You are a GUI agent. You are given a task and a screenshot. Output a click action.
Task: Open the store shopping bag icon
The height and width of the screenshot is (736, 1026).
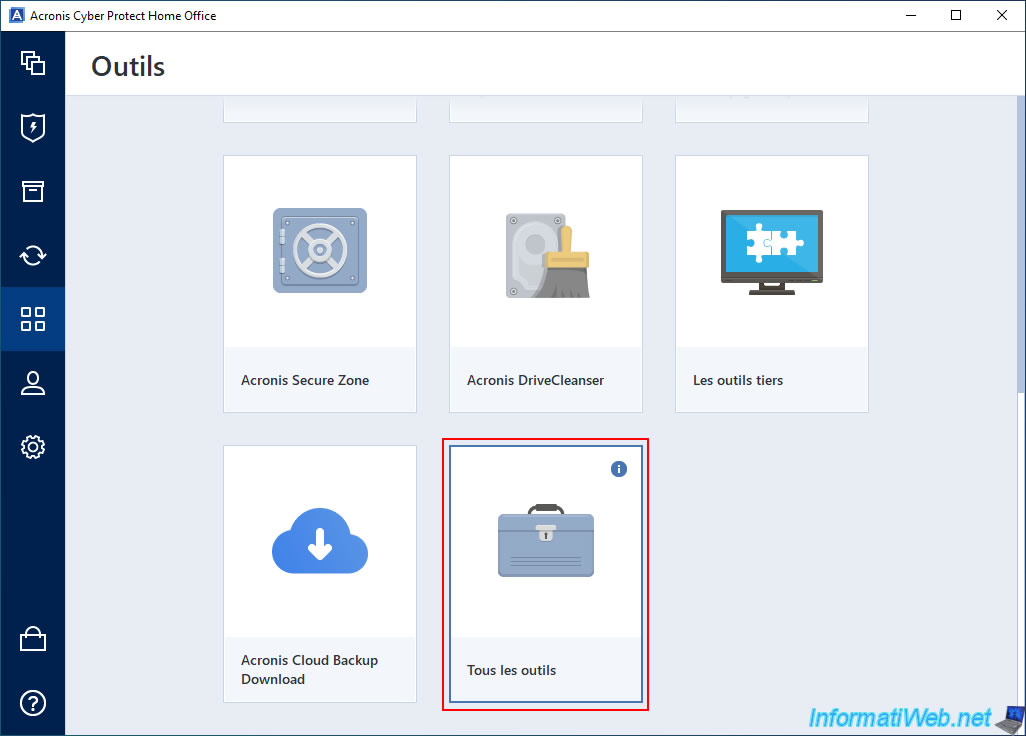[33, 639]
